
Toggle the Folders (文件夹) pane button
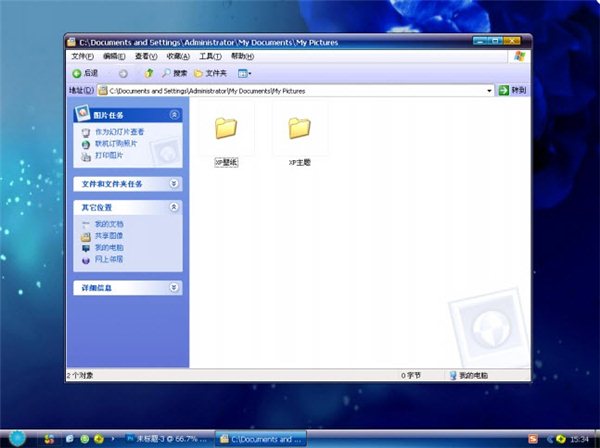[x=210, y=73]
